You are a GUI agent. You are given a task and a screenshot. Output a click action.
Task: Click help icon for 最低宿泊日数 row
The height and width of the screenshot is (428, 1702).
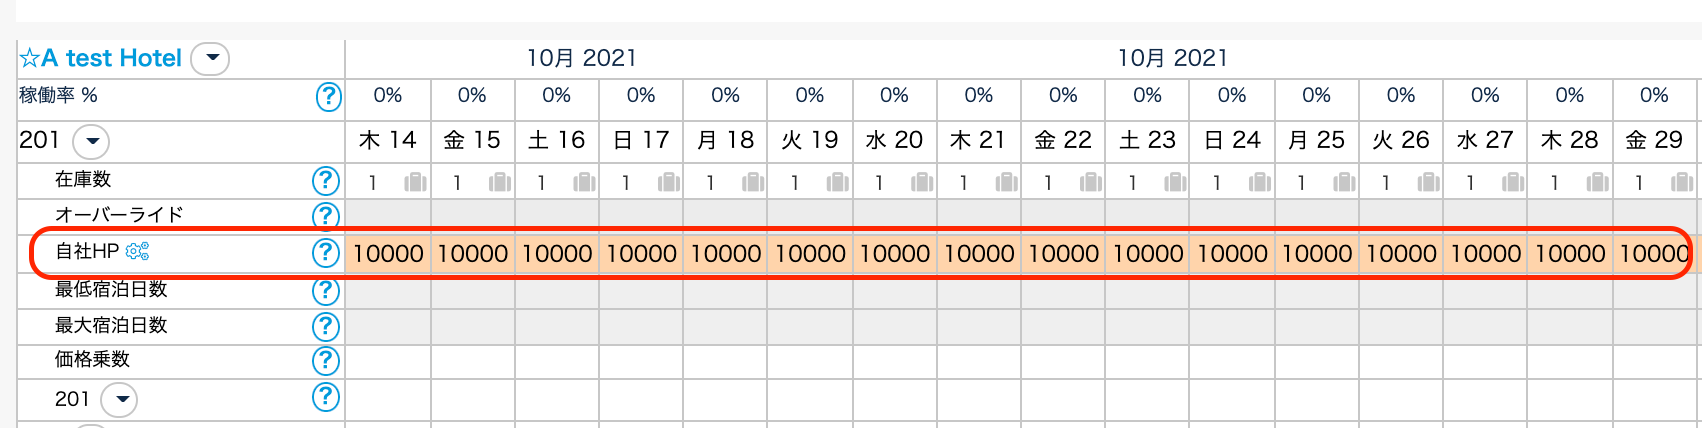tap(326, 291)
